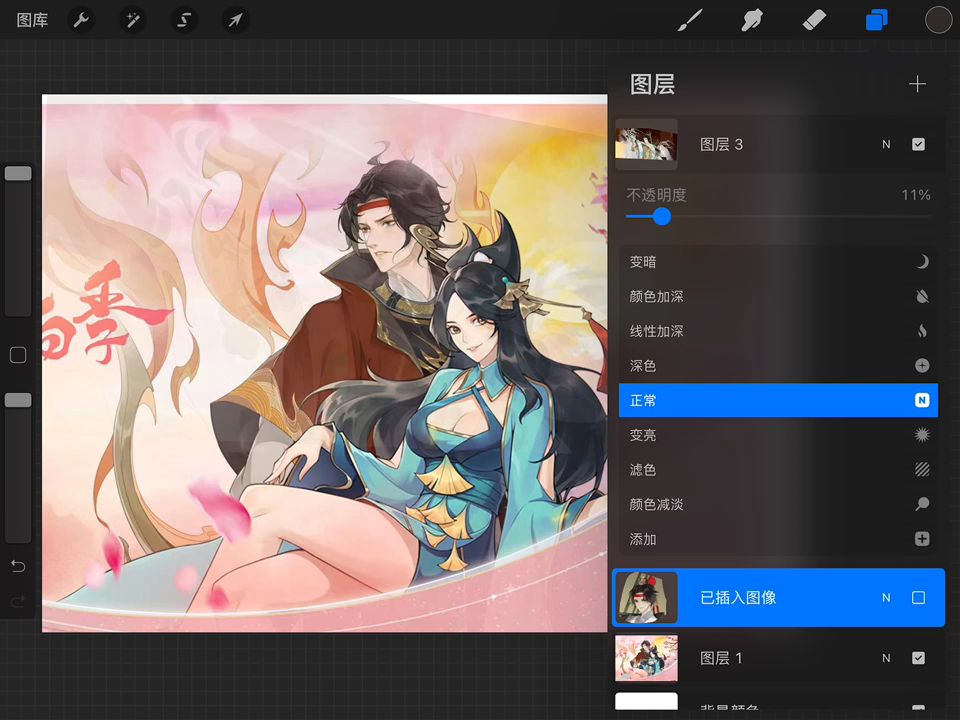Open blend mode N on 已插入图像 layer
960x720 pixels.
tap(886, 598)
